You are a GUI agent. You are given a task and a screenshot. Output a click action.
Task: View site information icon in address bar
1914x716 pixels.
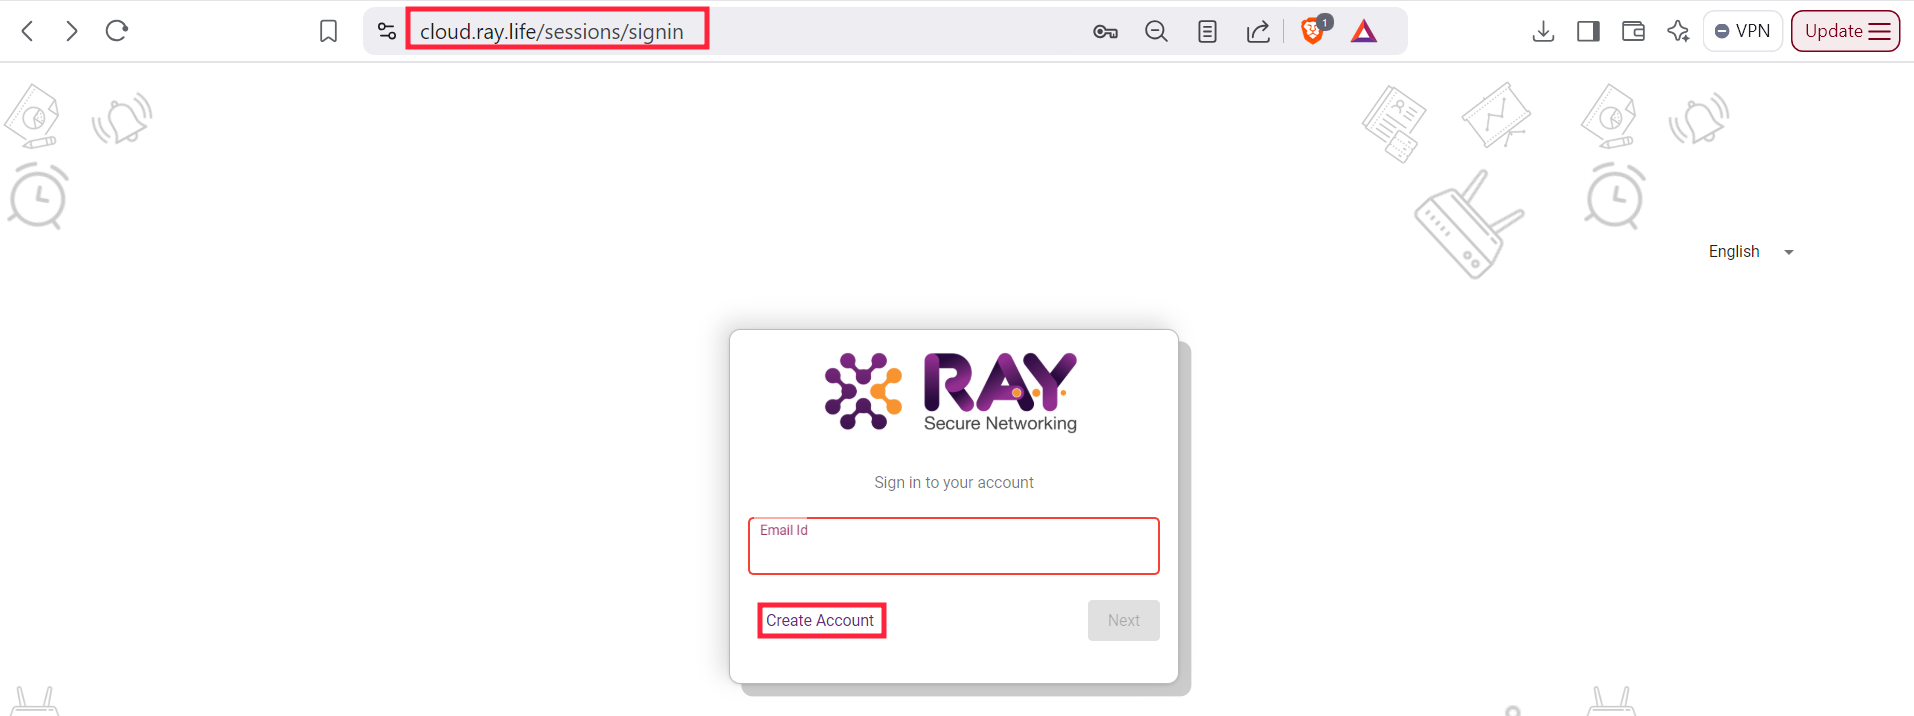387,31
